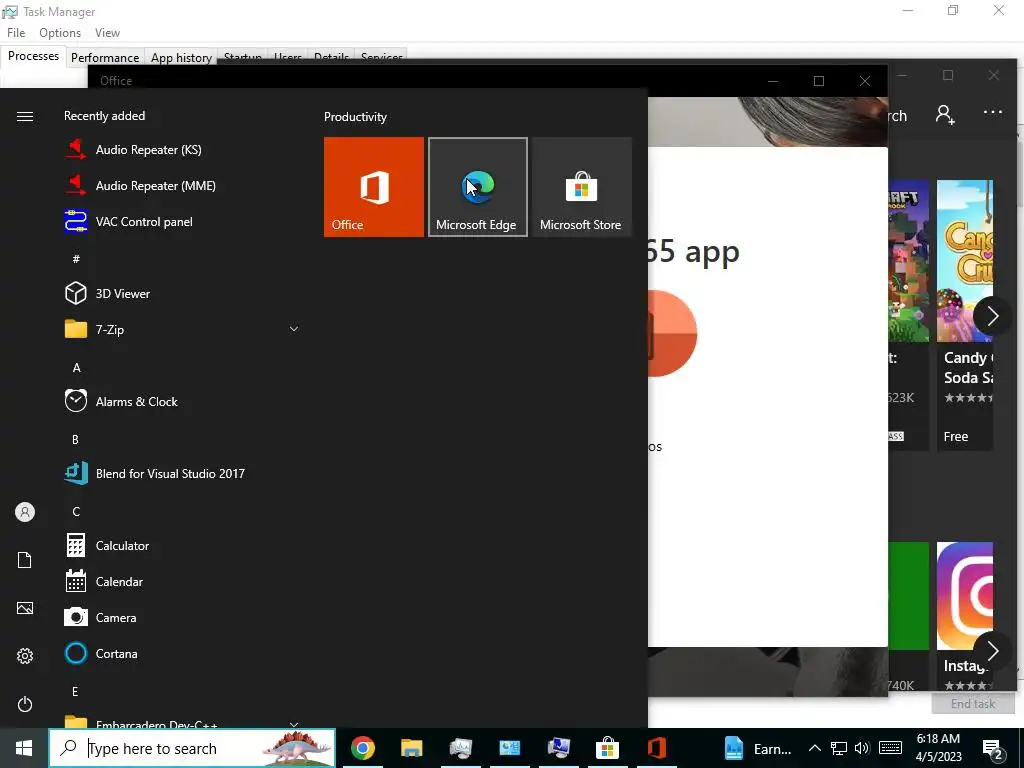Click End task button in Task Manager
The height and width of the screenshot is (768, 1024).
click(972, 703)
